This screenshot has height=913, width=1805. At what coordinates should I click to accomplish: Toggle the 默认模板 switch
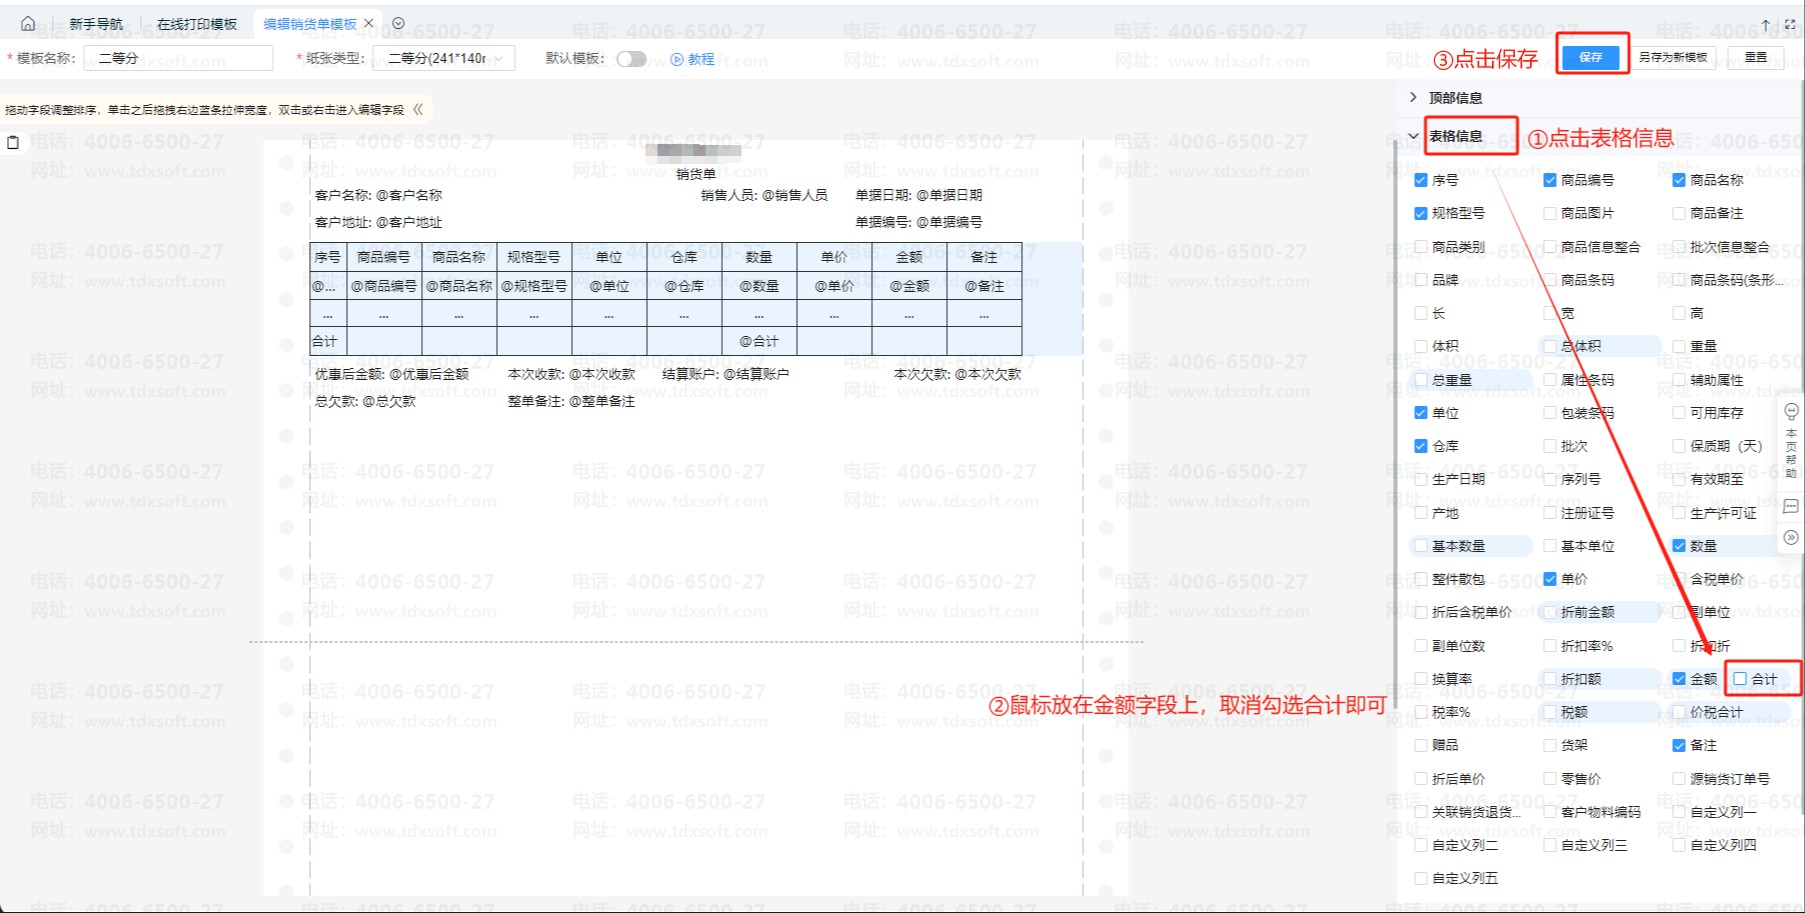pyautogui.click(x=631, y=59)
